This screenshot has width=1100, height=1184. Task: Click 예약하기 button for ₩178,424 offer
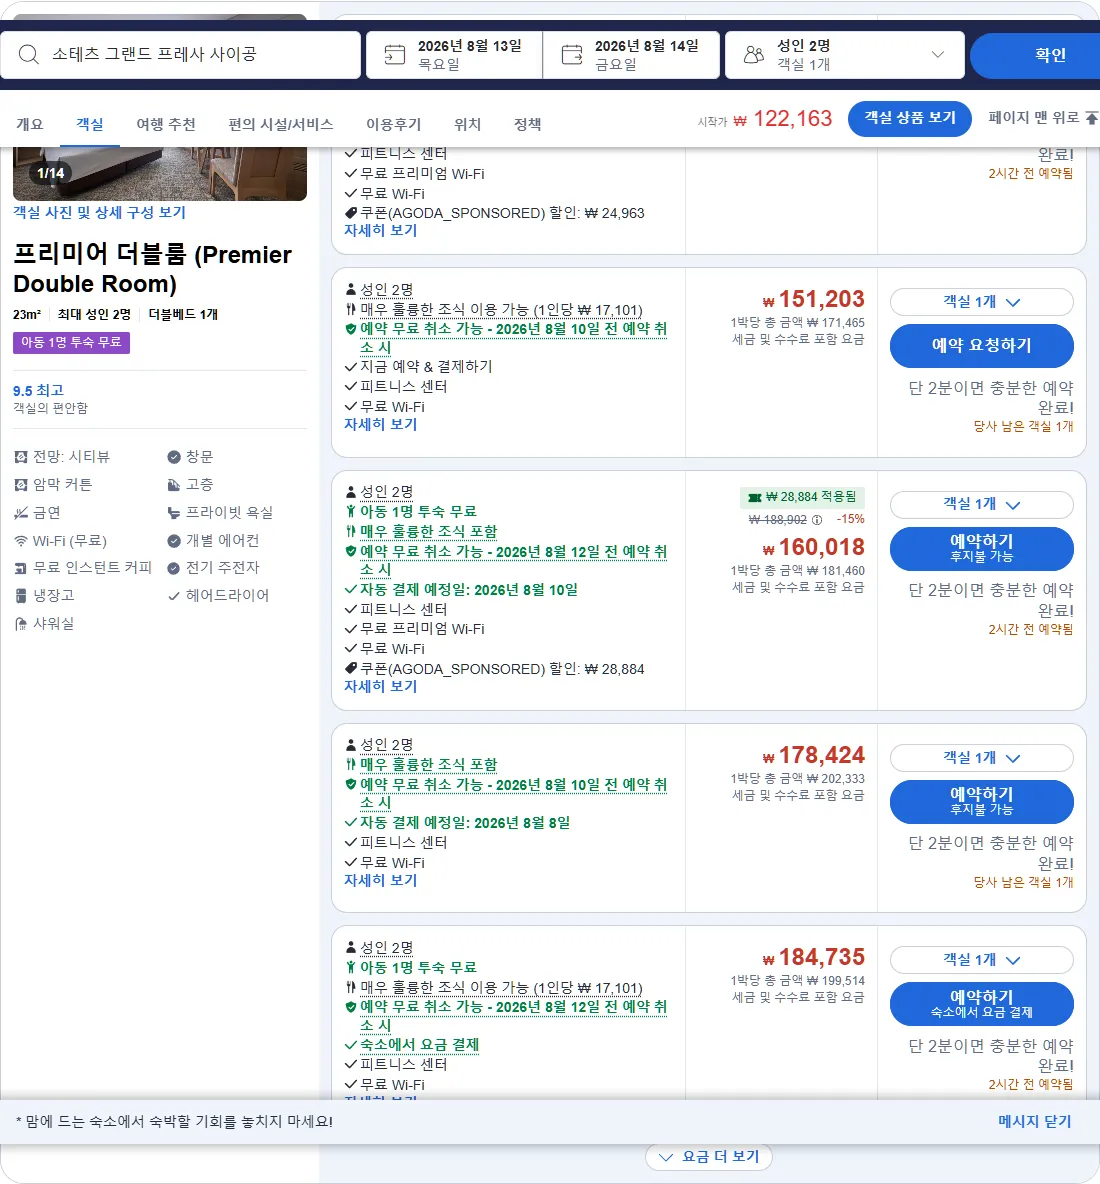click(981, 801)
